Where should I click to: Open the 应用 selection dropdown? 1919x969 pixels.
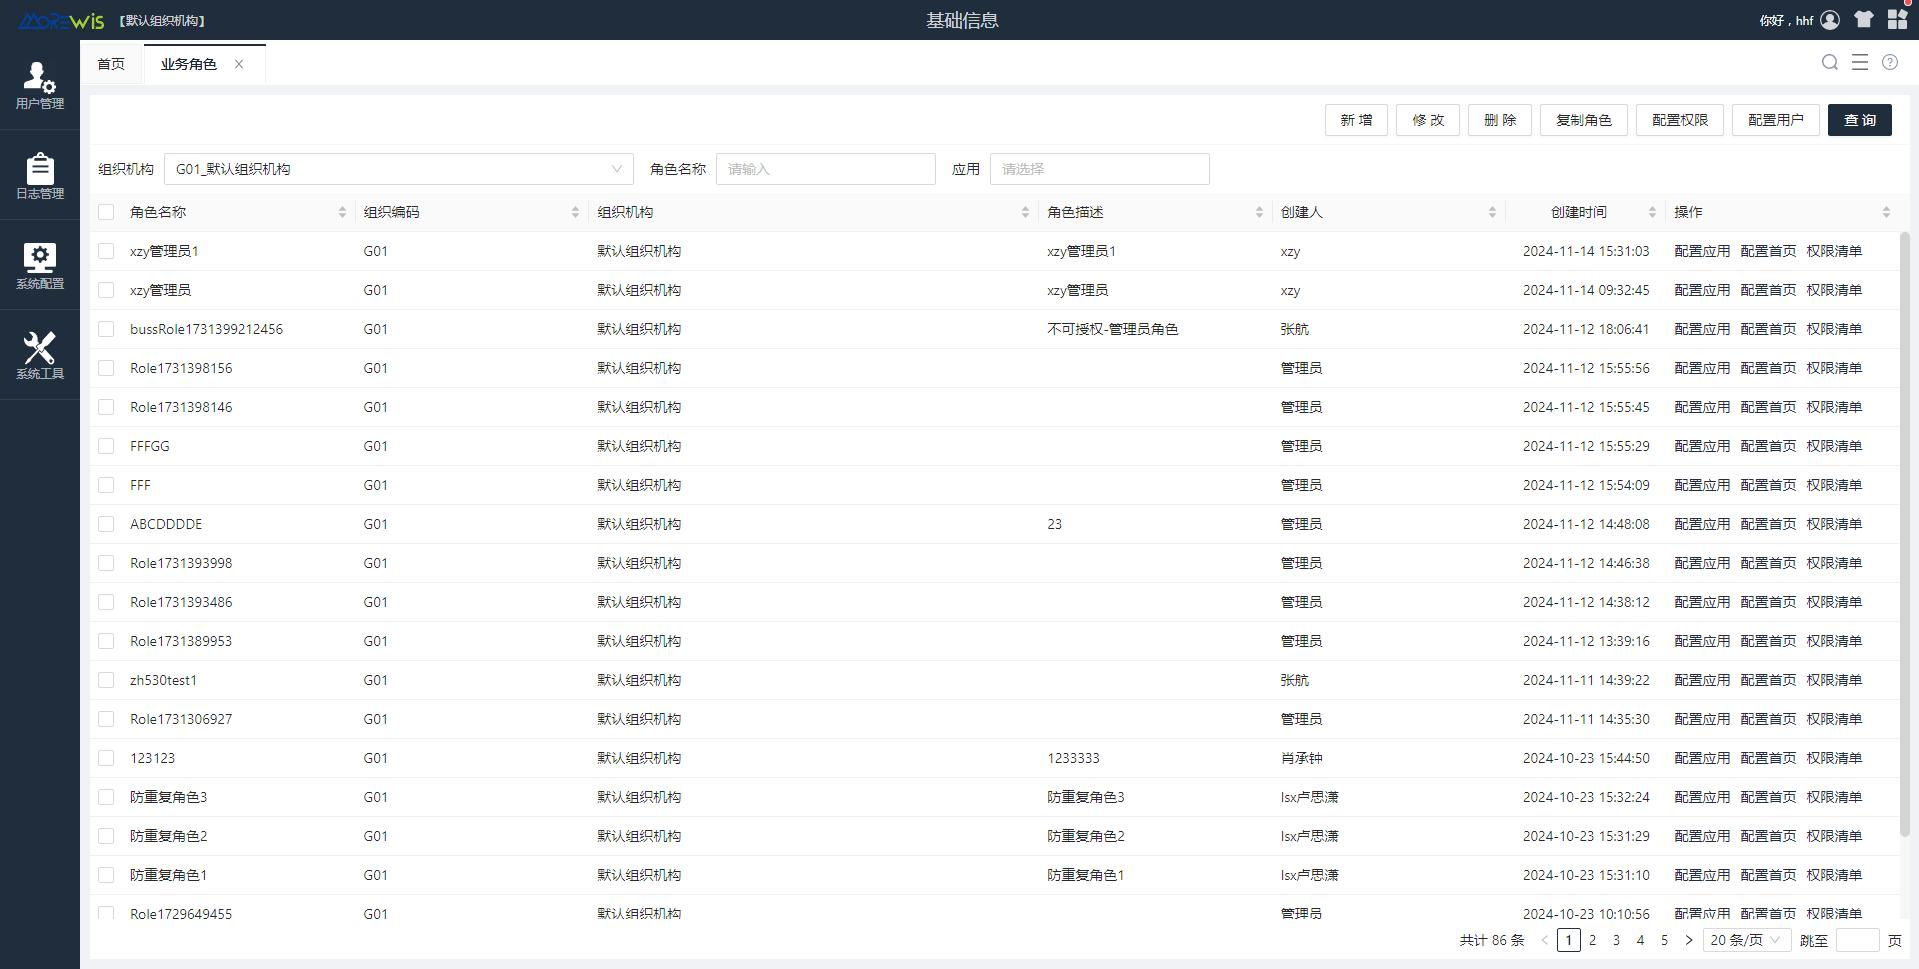(1099, 168)
